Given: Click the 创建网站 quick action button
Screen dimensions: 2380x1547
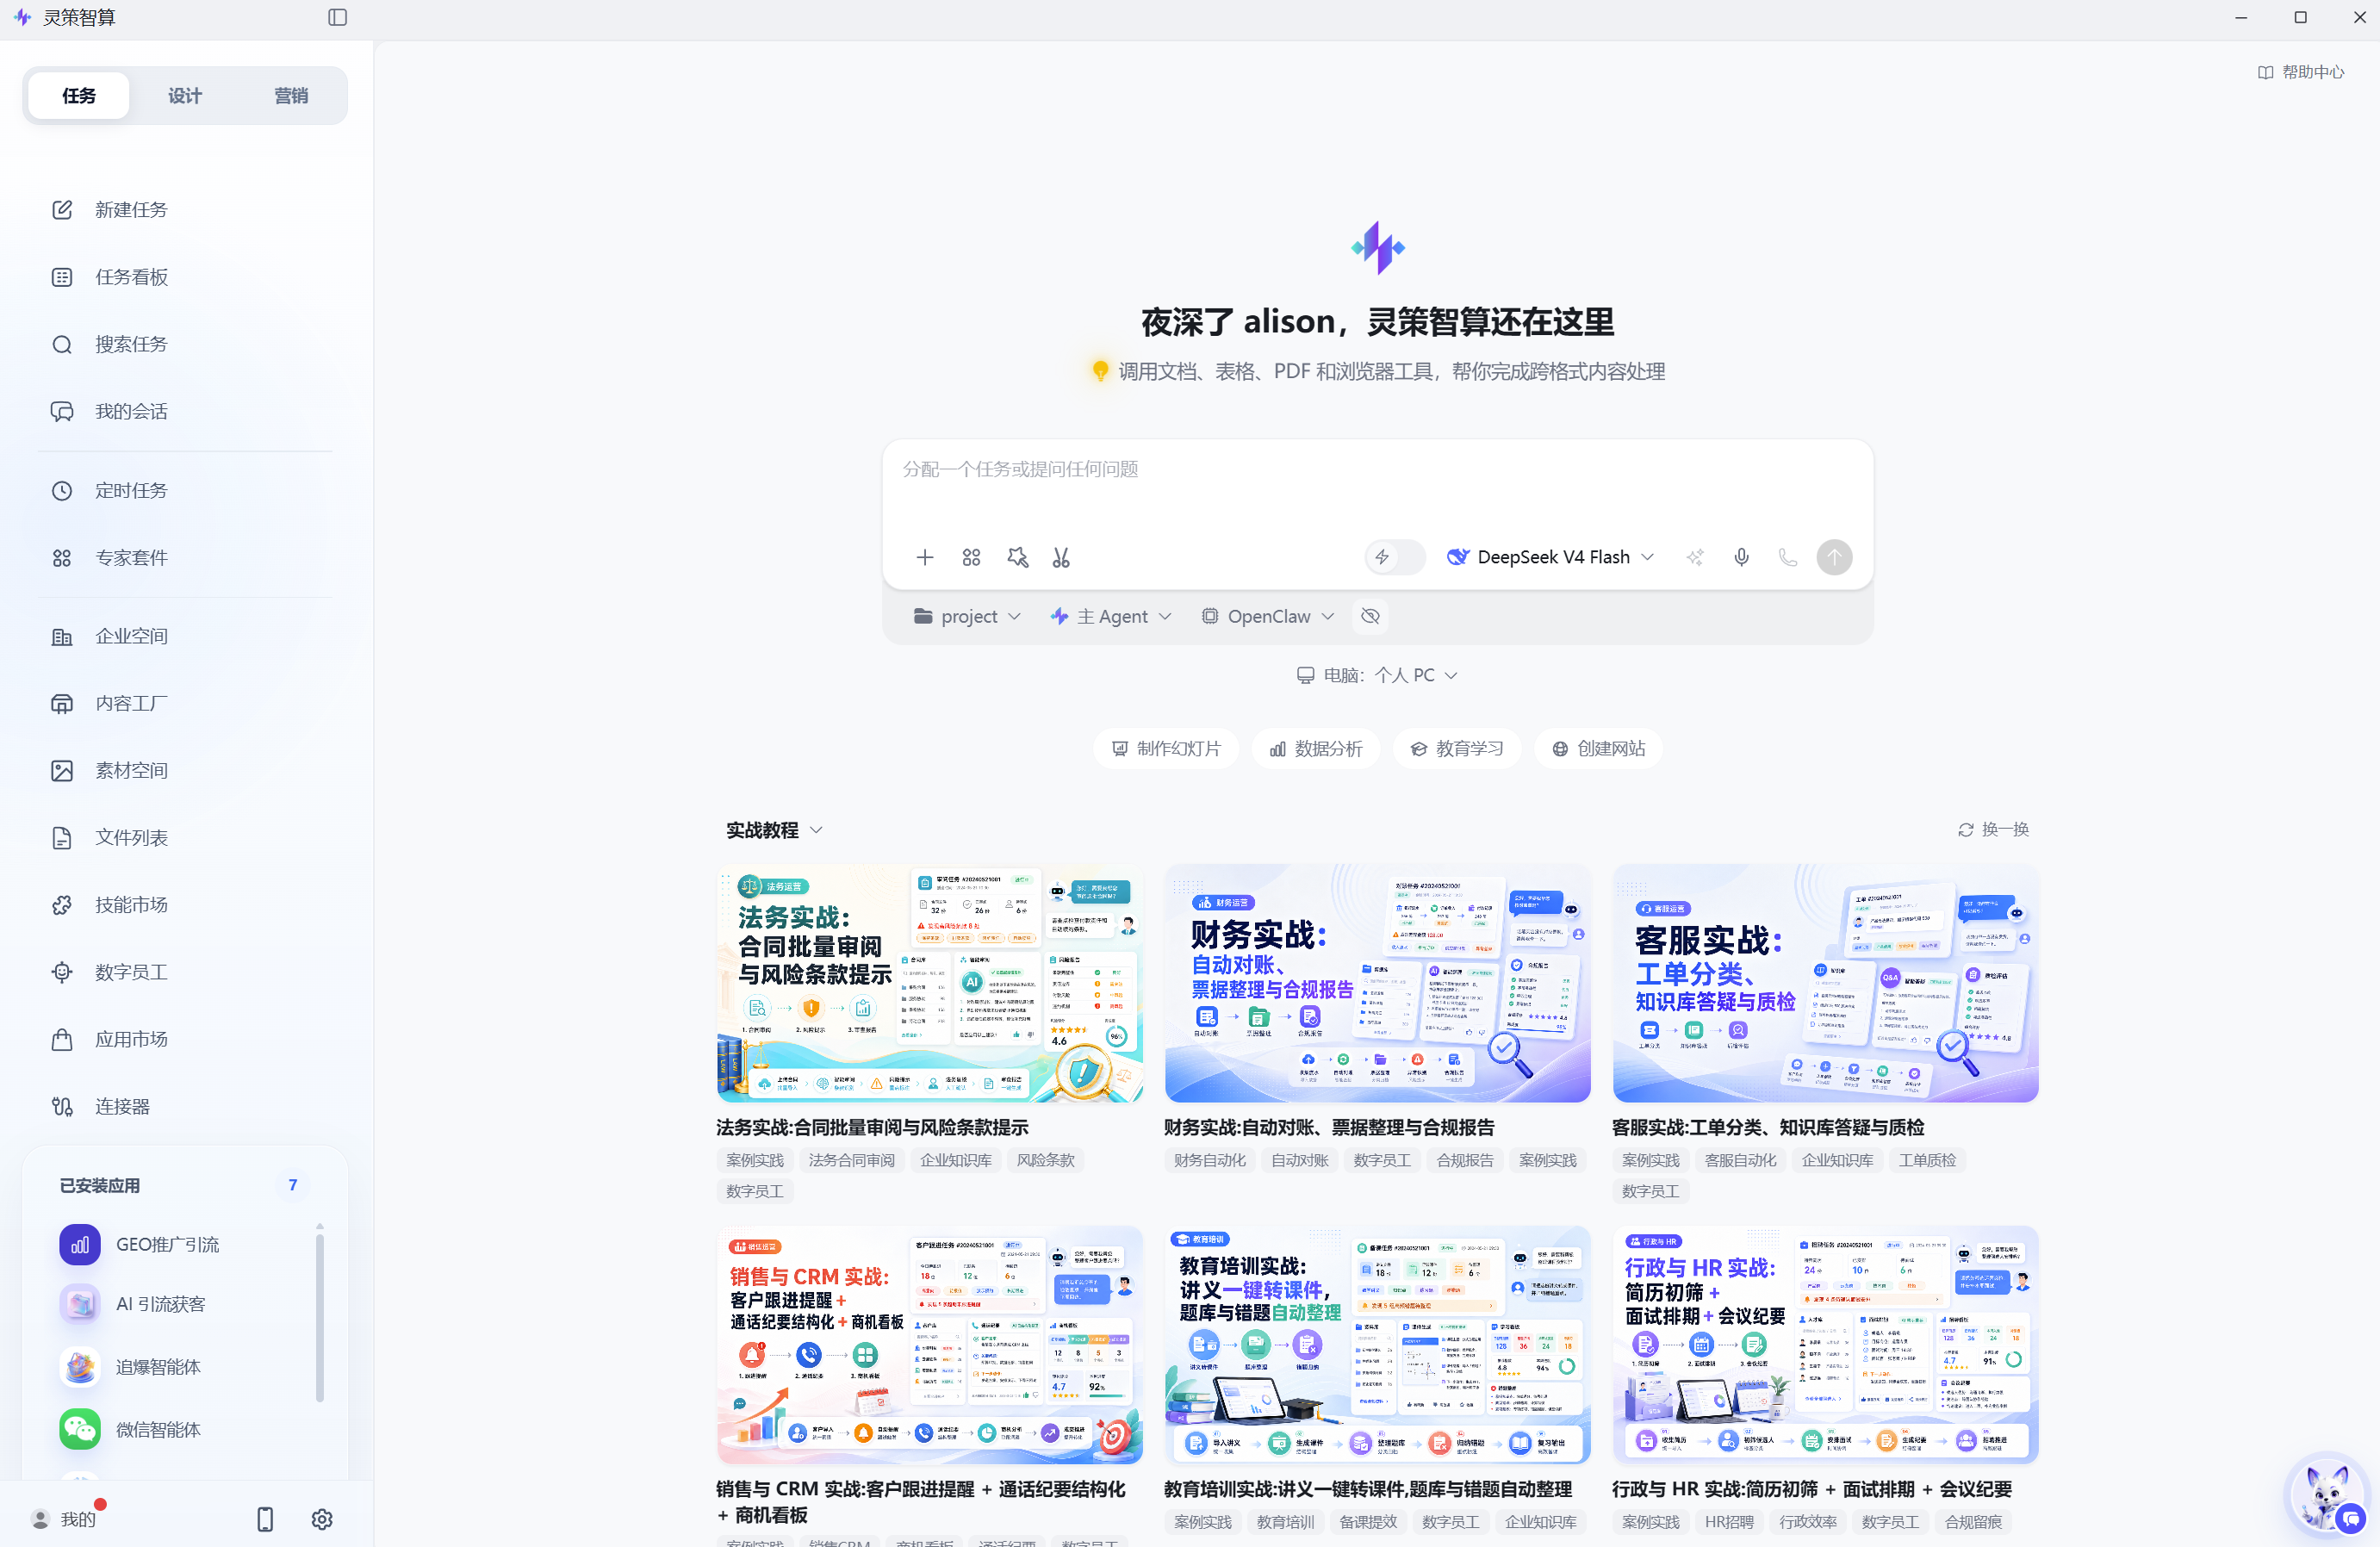Looking at the screenshot, I should (x=1598, y=748).
